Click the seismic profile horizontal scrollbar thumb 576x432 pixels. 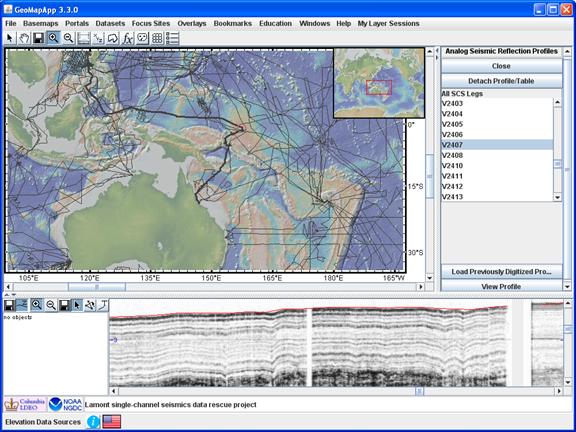coord(420,391)
